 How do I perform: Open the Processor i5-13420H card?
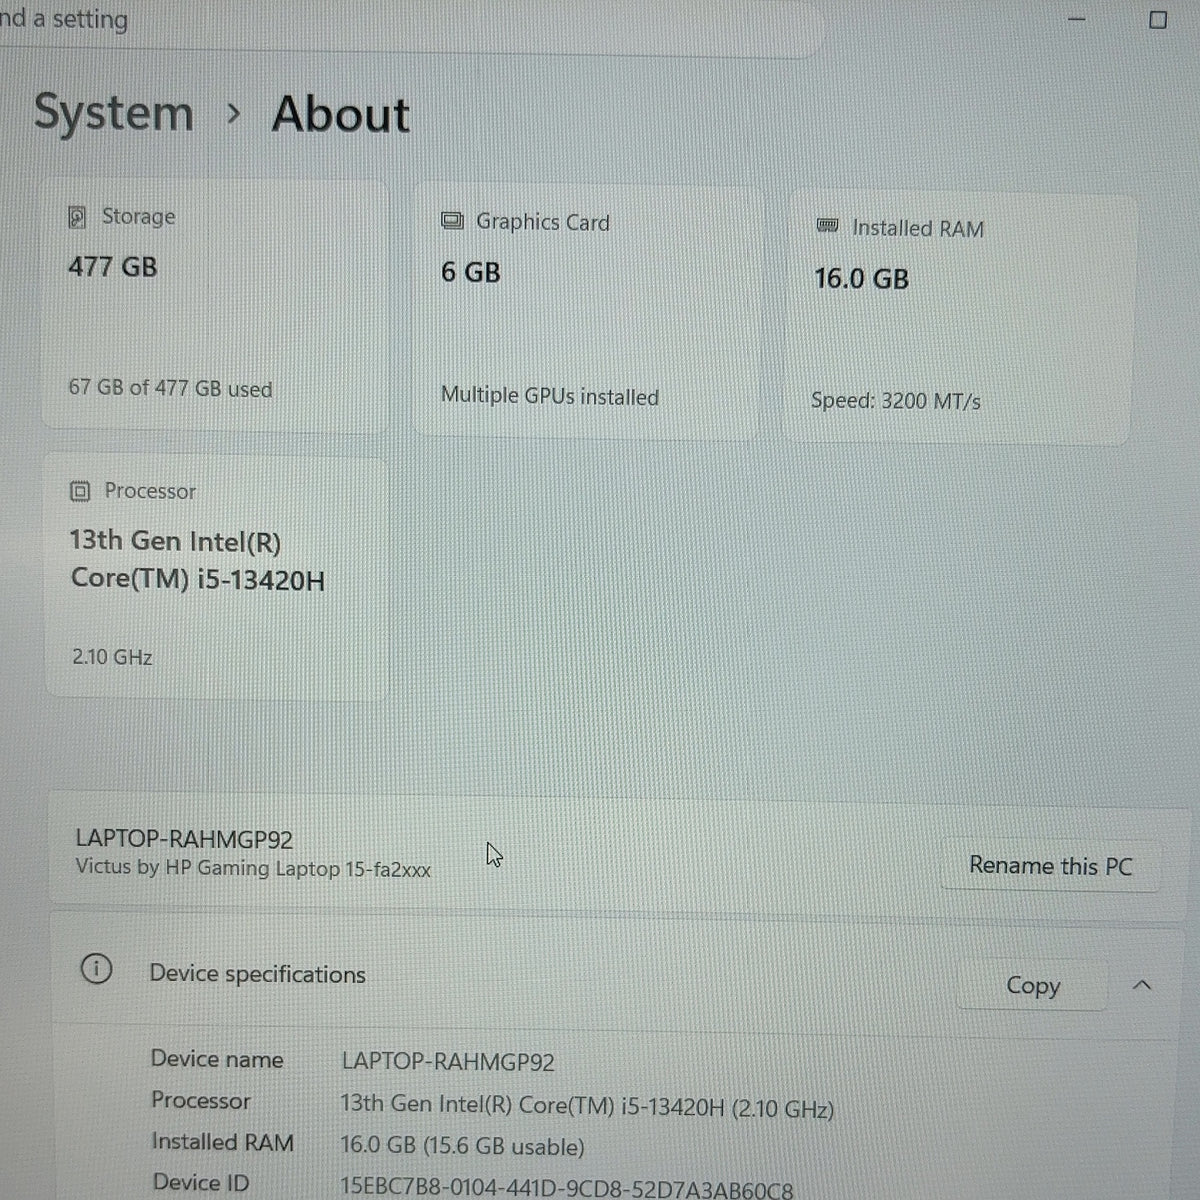pyautogui.click(x=216, y=578)
